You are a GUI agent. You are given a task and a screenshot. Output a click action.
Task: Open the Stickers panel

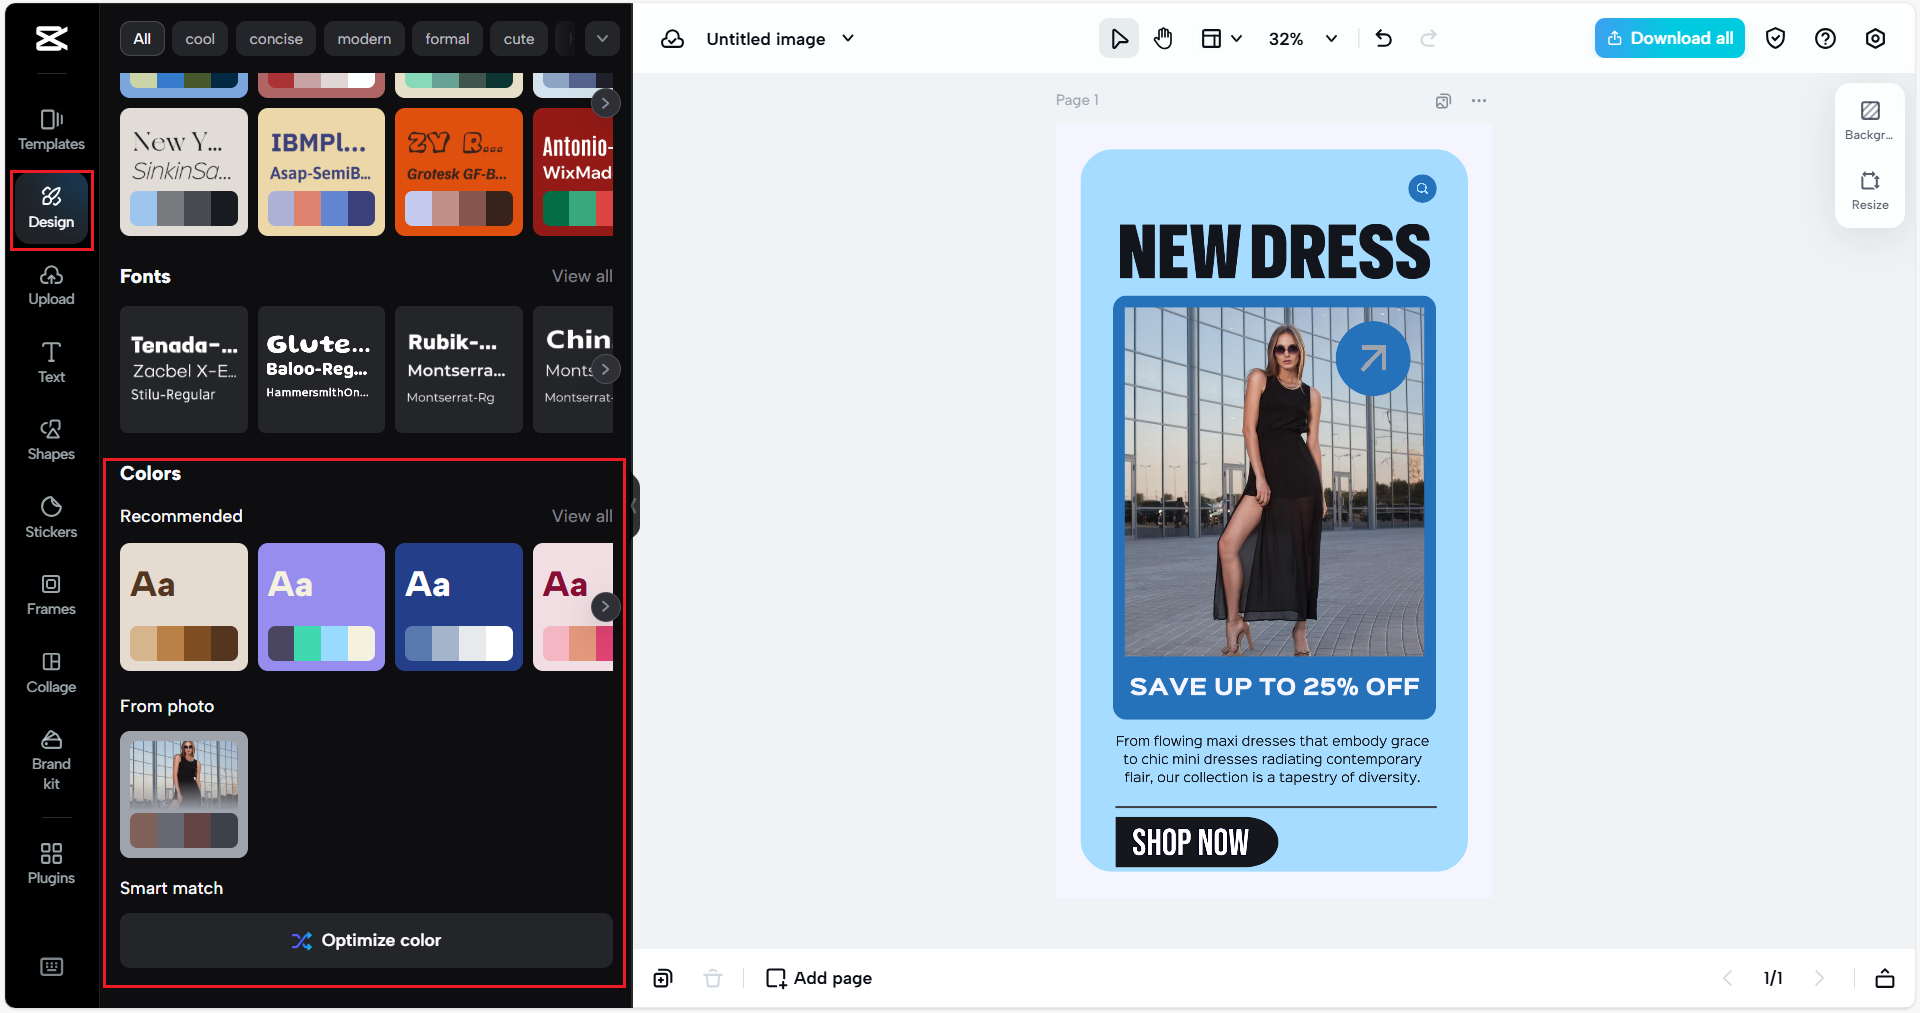(x=51, y=517)
